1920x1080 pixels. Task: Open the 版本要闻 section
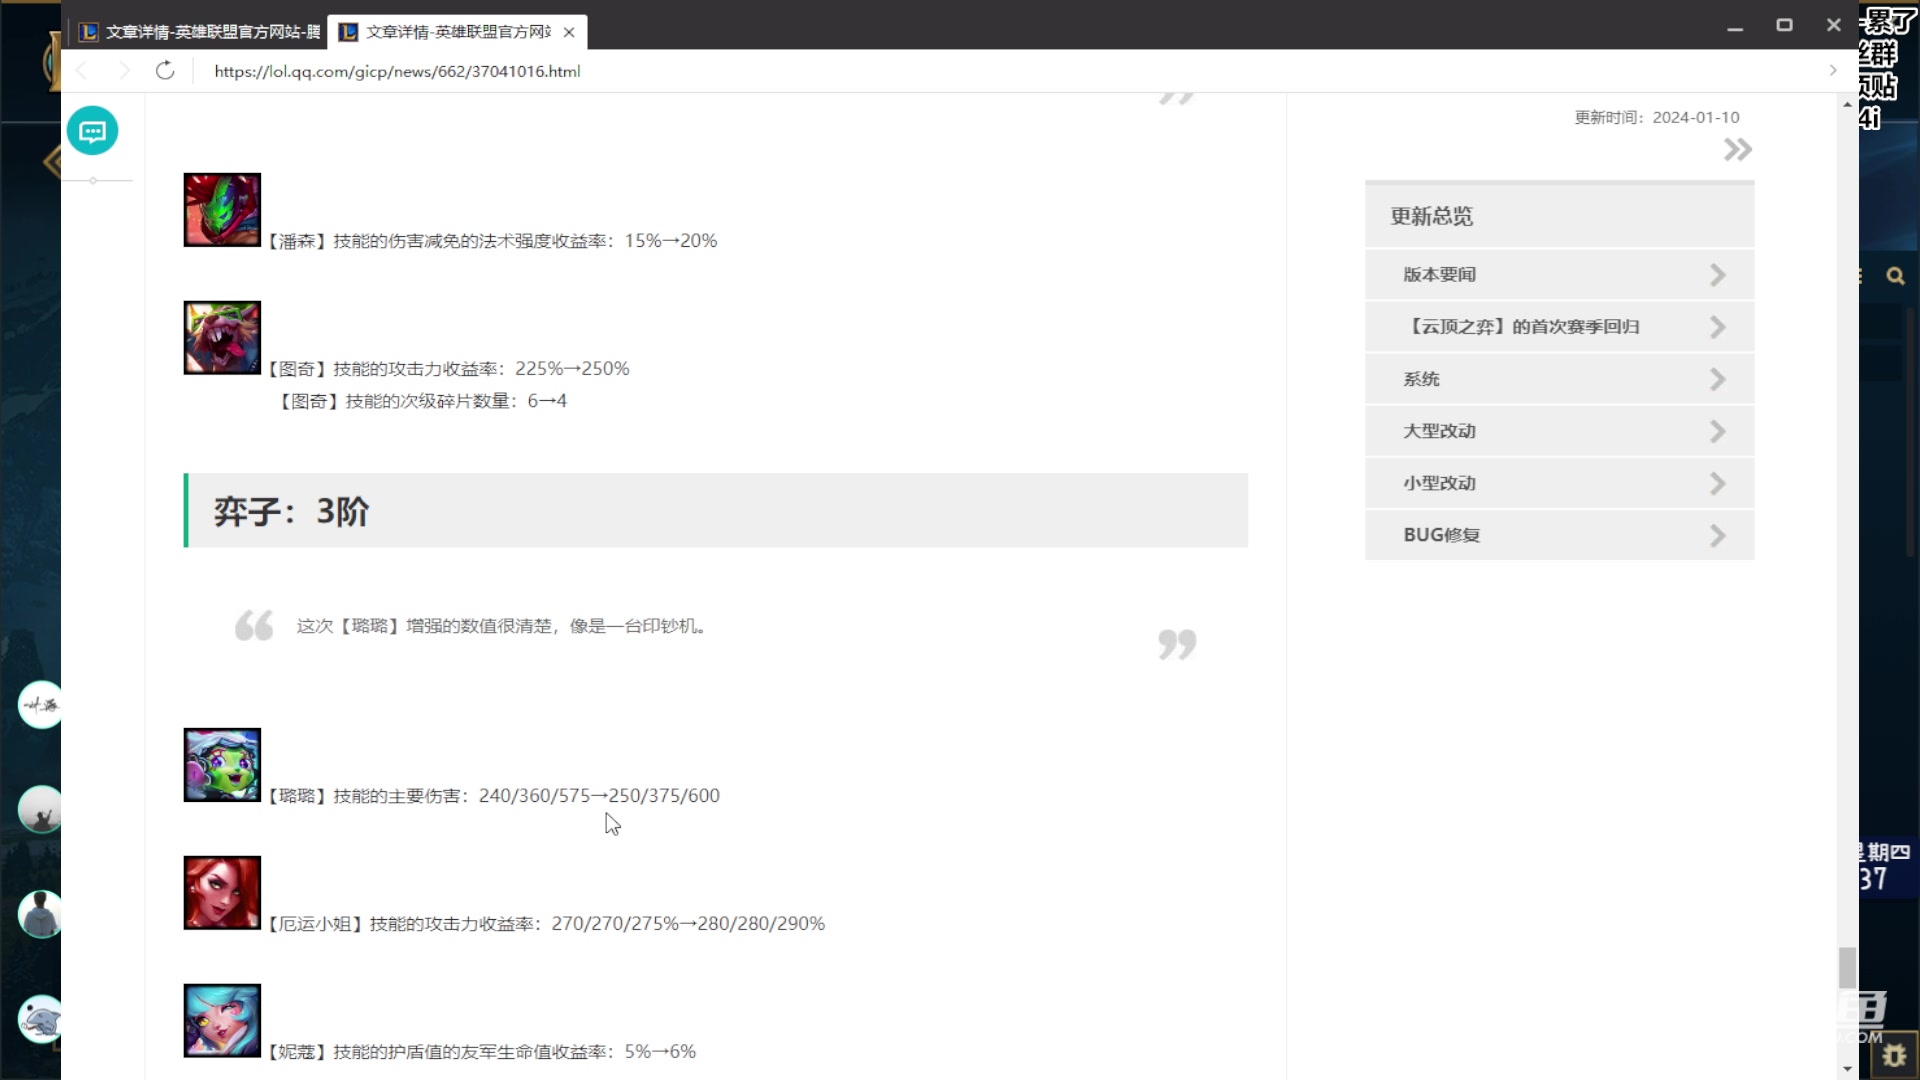click(x=1559, y=275)
